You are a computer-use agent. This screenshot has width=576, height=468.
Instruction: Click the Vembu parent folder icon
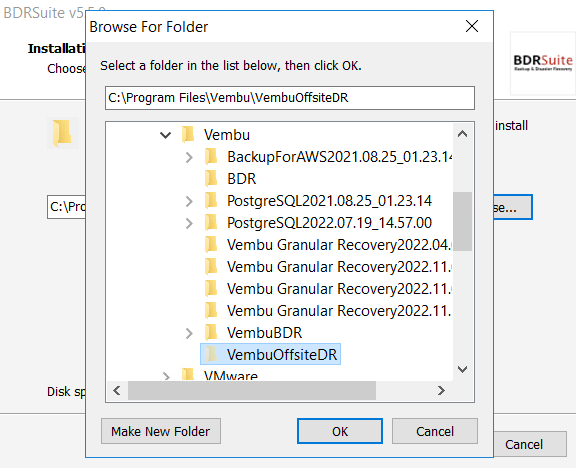(188, 134)
